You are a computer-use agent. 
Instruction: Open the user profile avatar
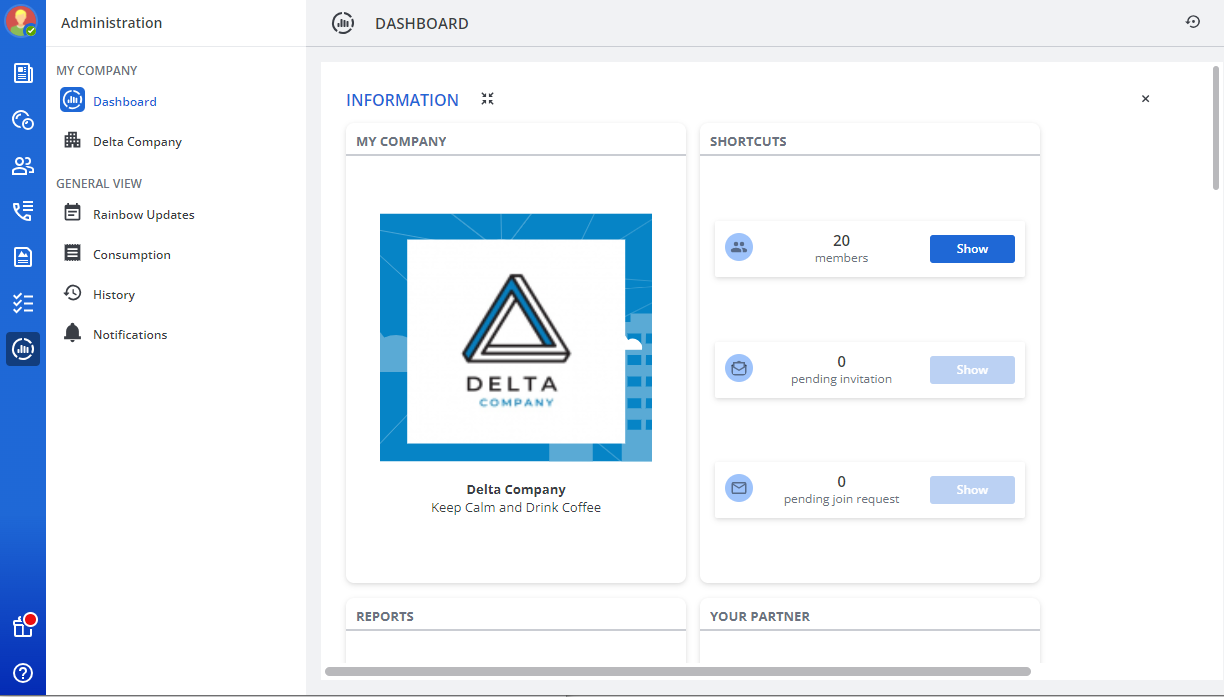[21, 21]
